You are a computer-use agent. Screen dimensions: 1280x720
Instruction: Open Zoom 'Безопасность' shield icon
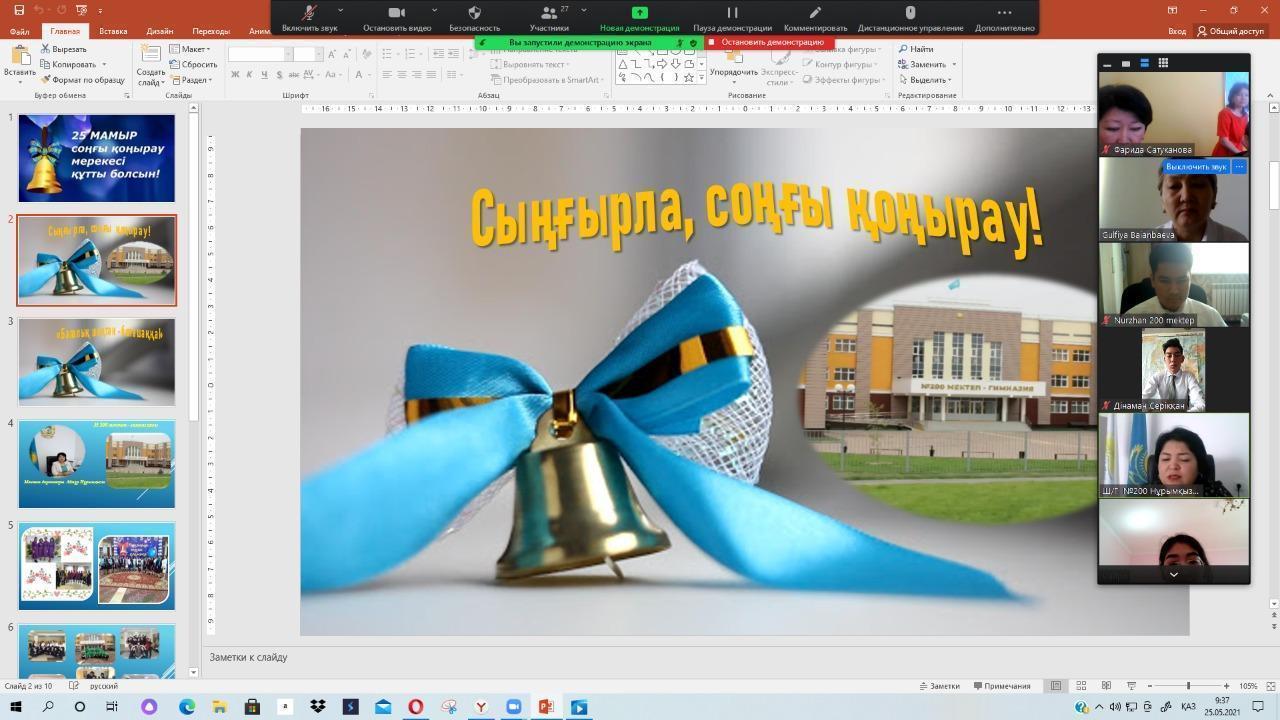[x=474, y=13]
